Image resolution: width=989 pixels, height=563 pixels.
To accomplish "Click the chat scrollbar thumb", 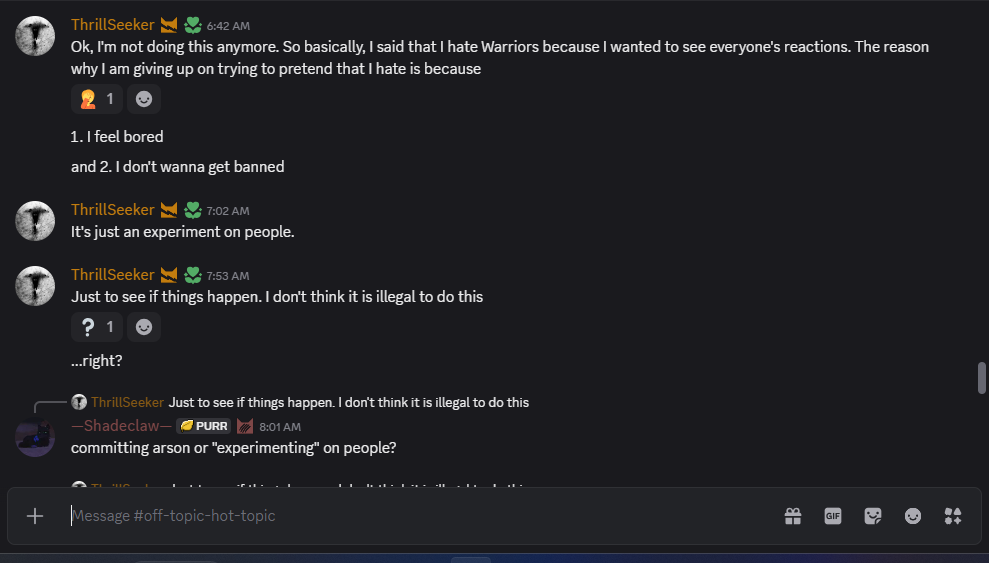I will click(982, 378).
